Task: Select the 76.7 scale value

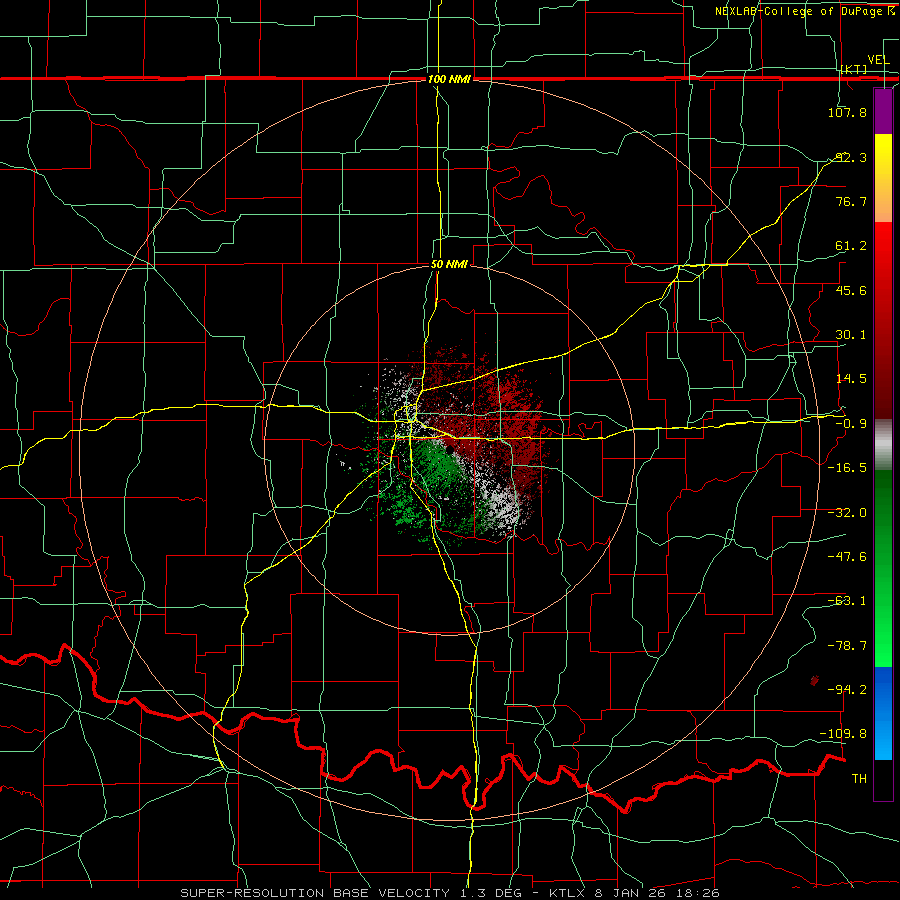Action: (x=851, y=201)
